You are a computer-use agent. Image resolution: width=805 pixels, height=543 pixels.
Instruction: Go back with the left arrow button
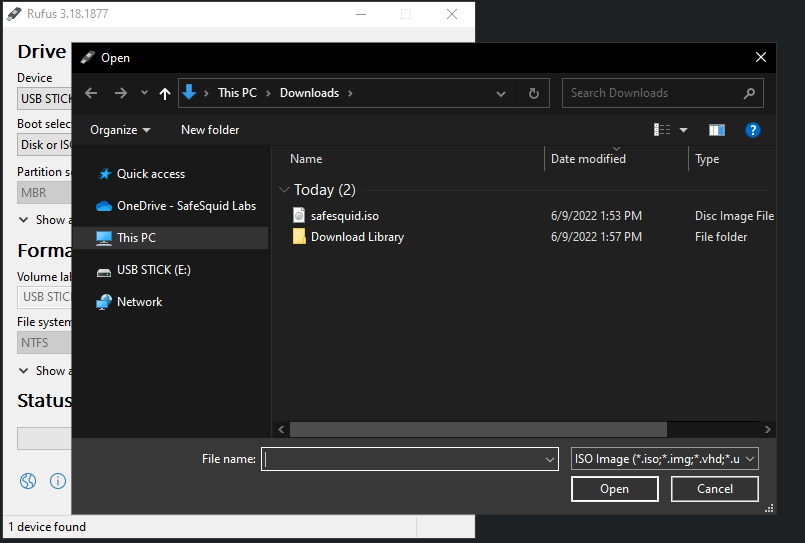point(91,93)
